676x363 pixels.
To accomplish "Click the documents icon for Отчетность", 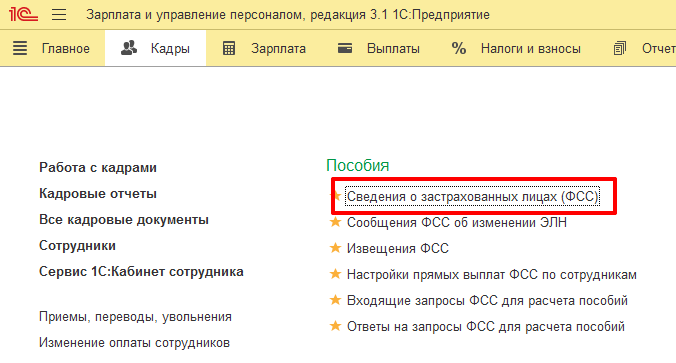I will [x=620, y=48].
